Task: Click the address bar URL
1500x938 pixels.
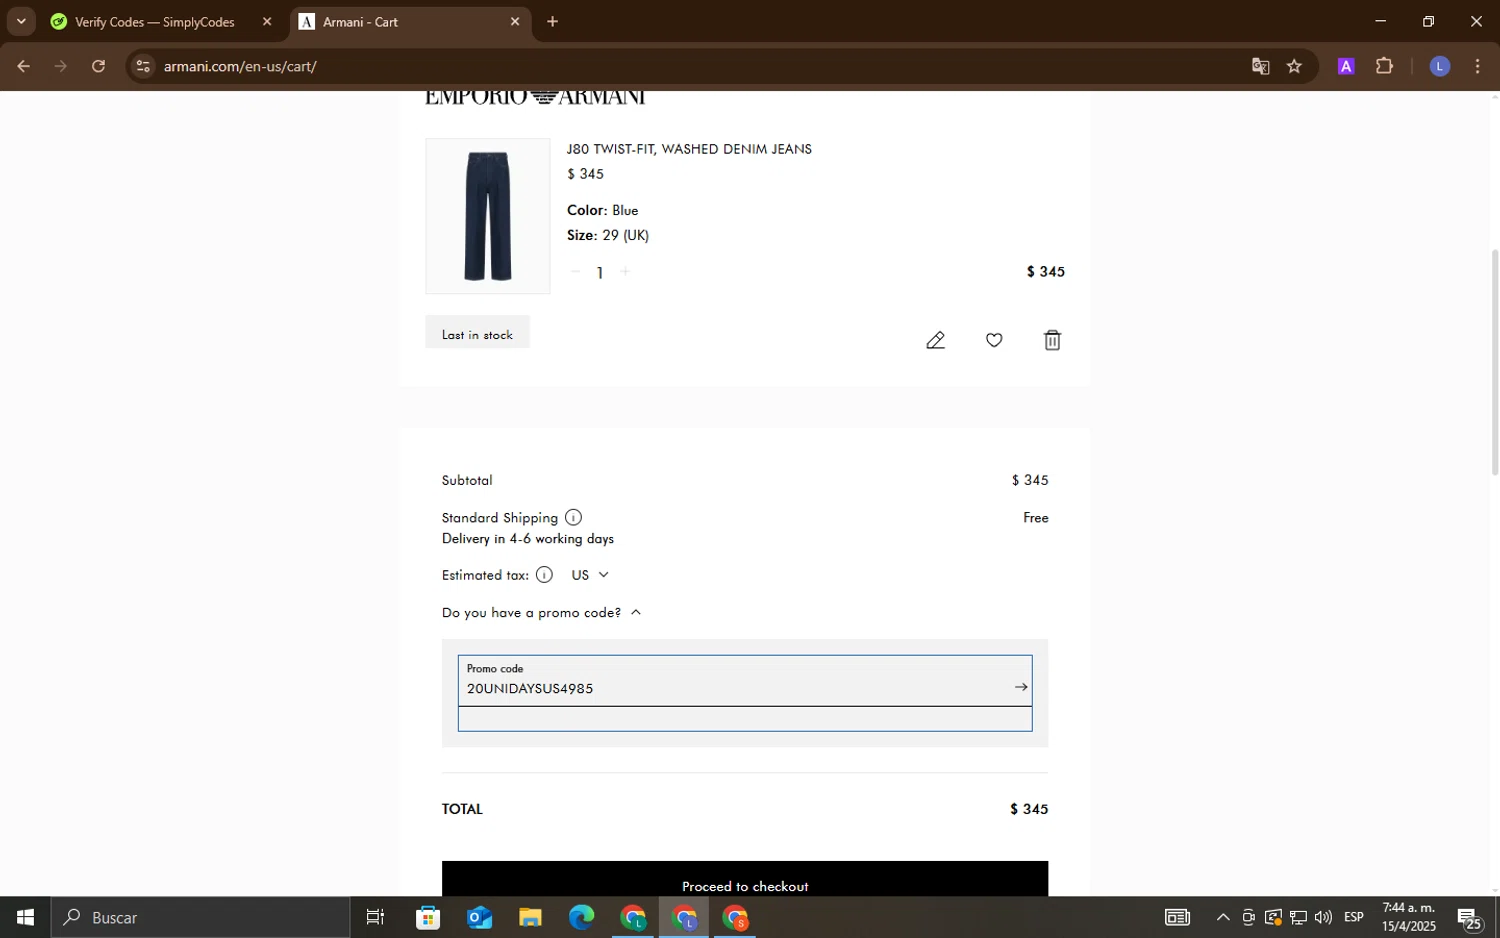Action: click(240, 66)
